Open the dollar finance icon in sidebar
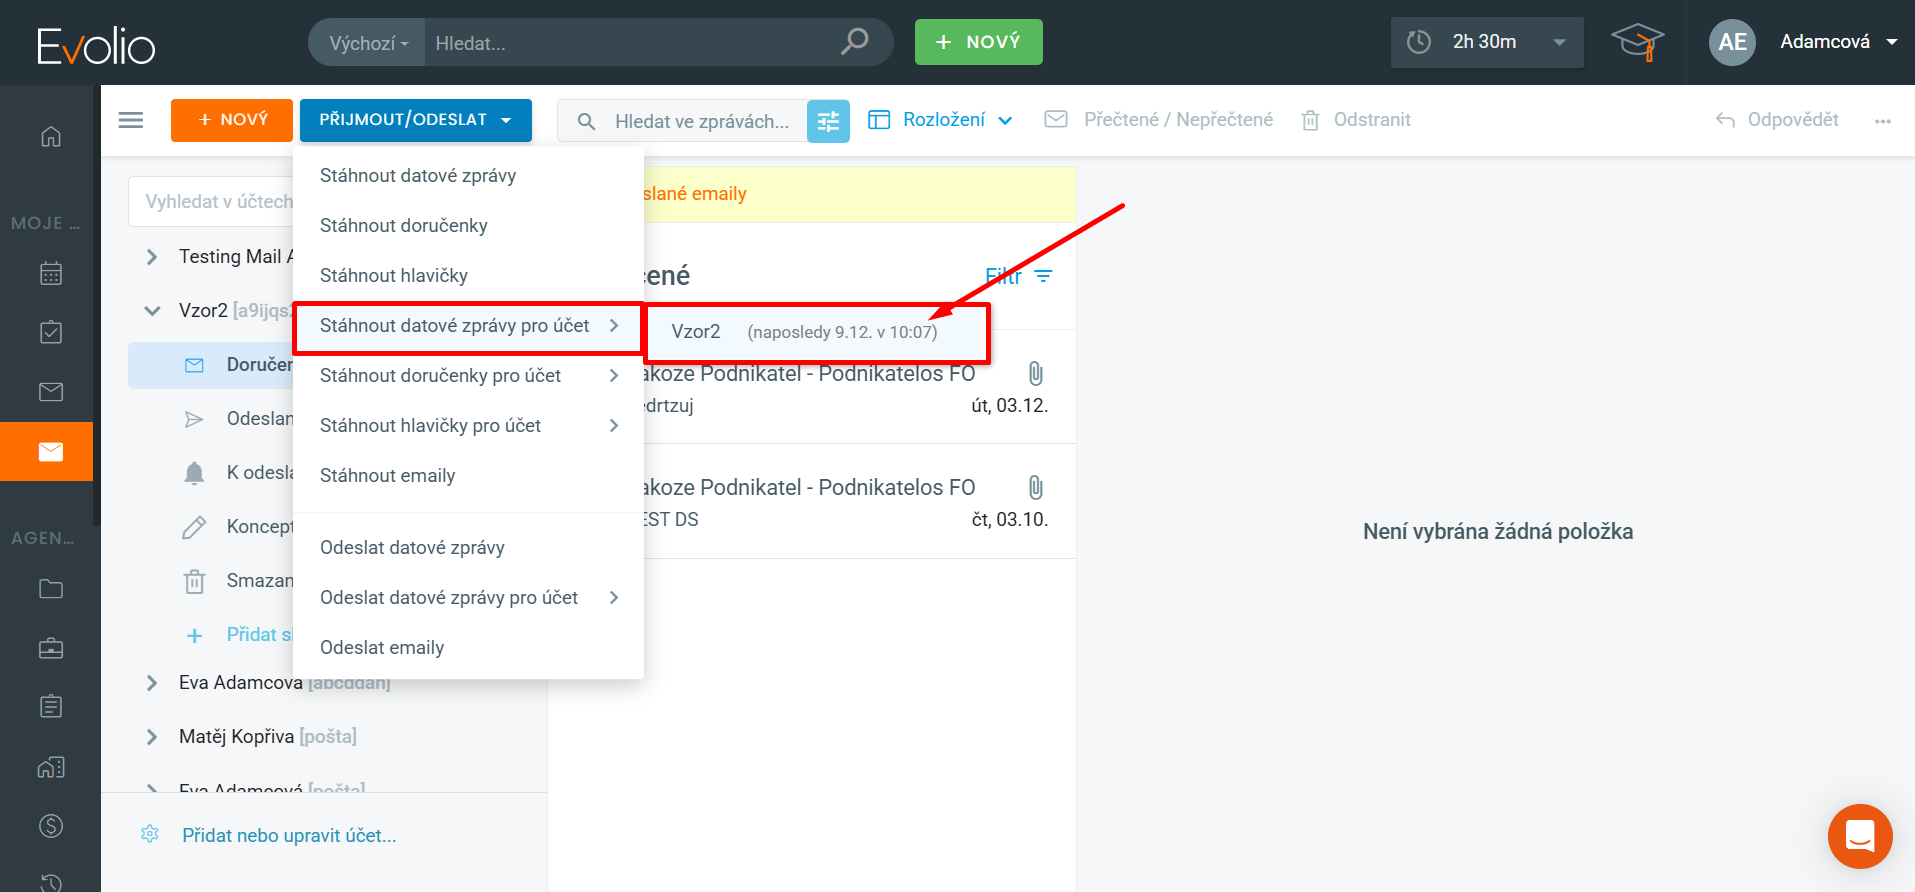 point(51,826)
